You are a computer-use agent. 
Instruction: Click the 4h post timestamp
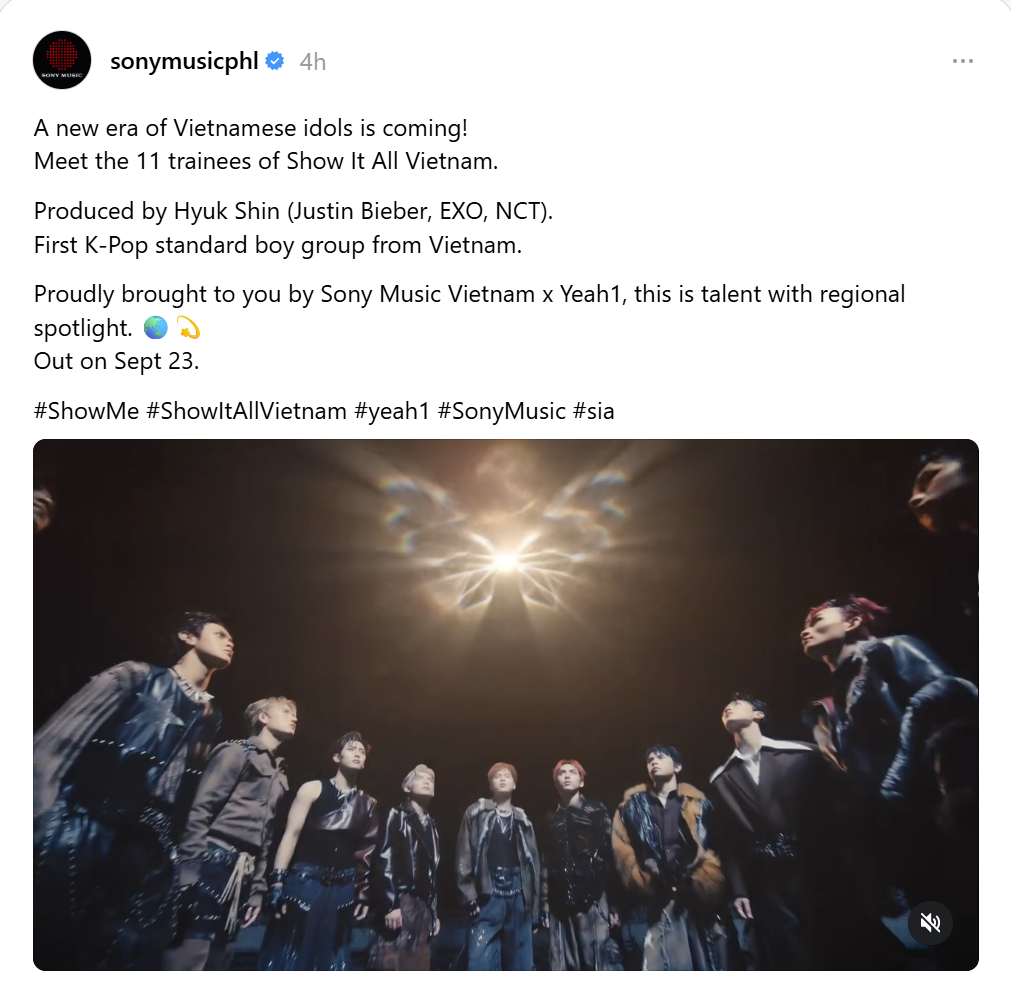click(x=313, y=62)
